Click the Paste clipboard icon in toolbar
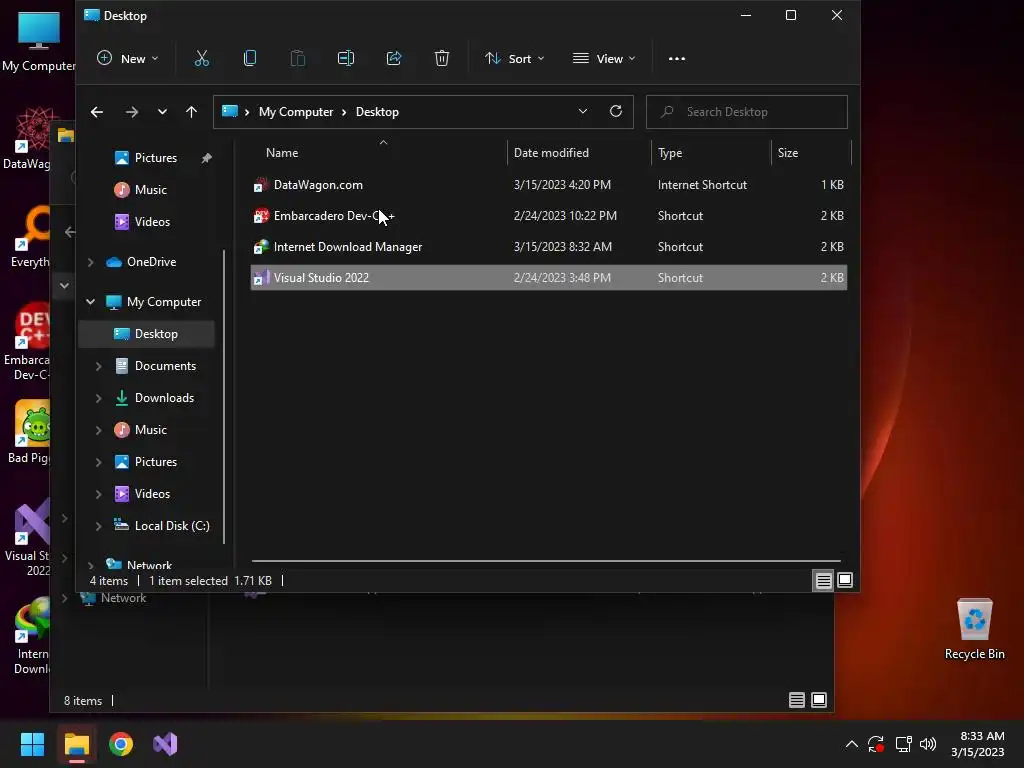Viewport: 1024px width, 768px height. 298,59
